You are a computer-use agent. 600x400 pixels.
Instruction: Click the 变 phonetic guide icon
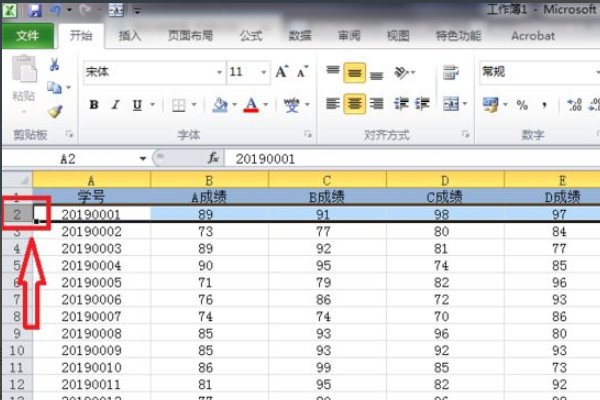(292, 105)
